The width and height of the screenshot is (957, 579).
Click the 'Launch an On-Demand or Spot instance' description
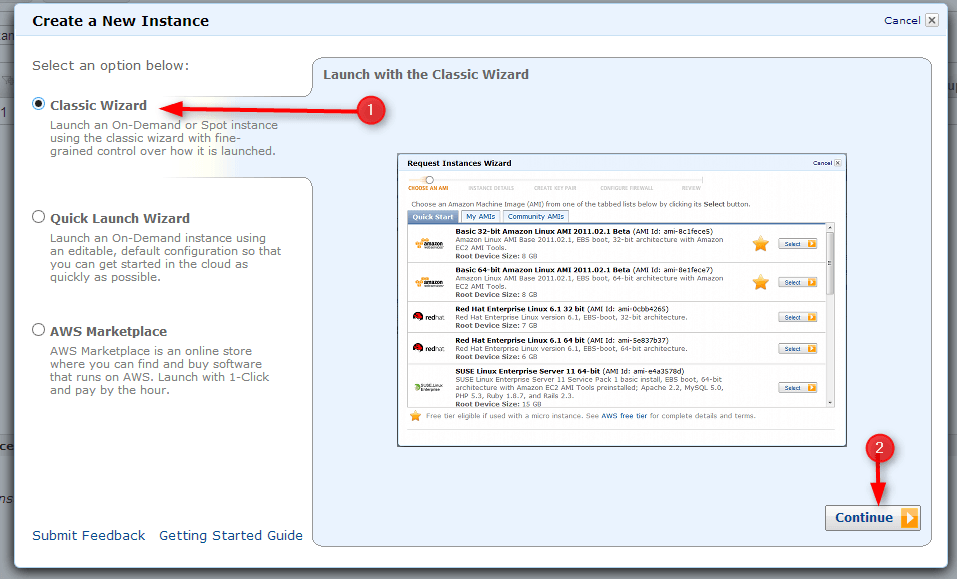tap(164, 138)
